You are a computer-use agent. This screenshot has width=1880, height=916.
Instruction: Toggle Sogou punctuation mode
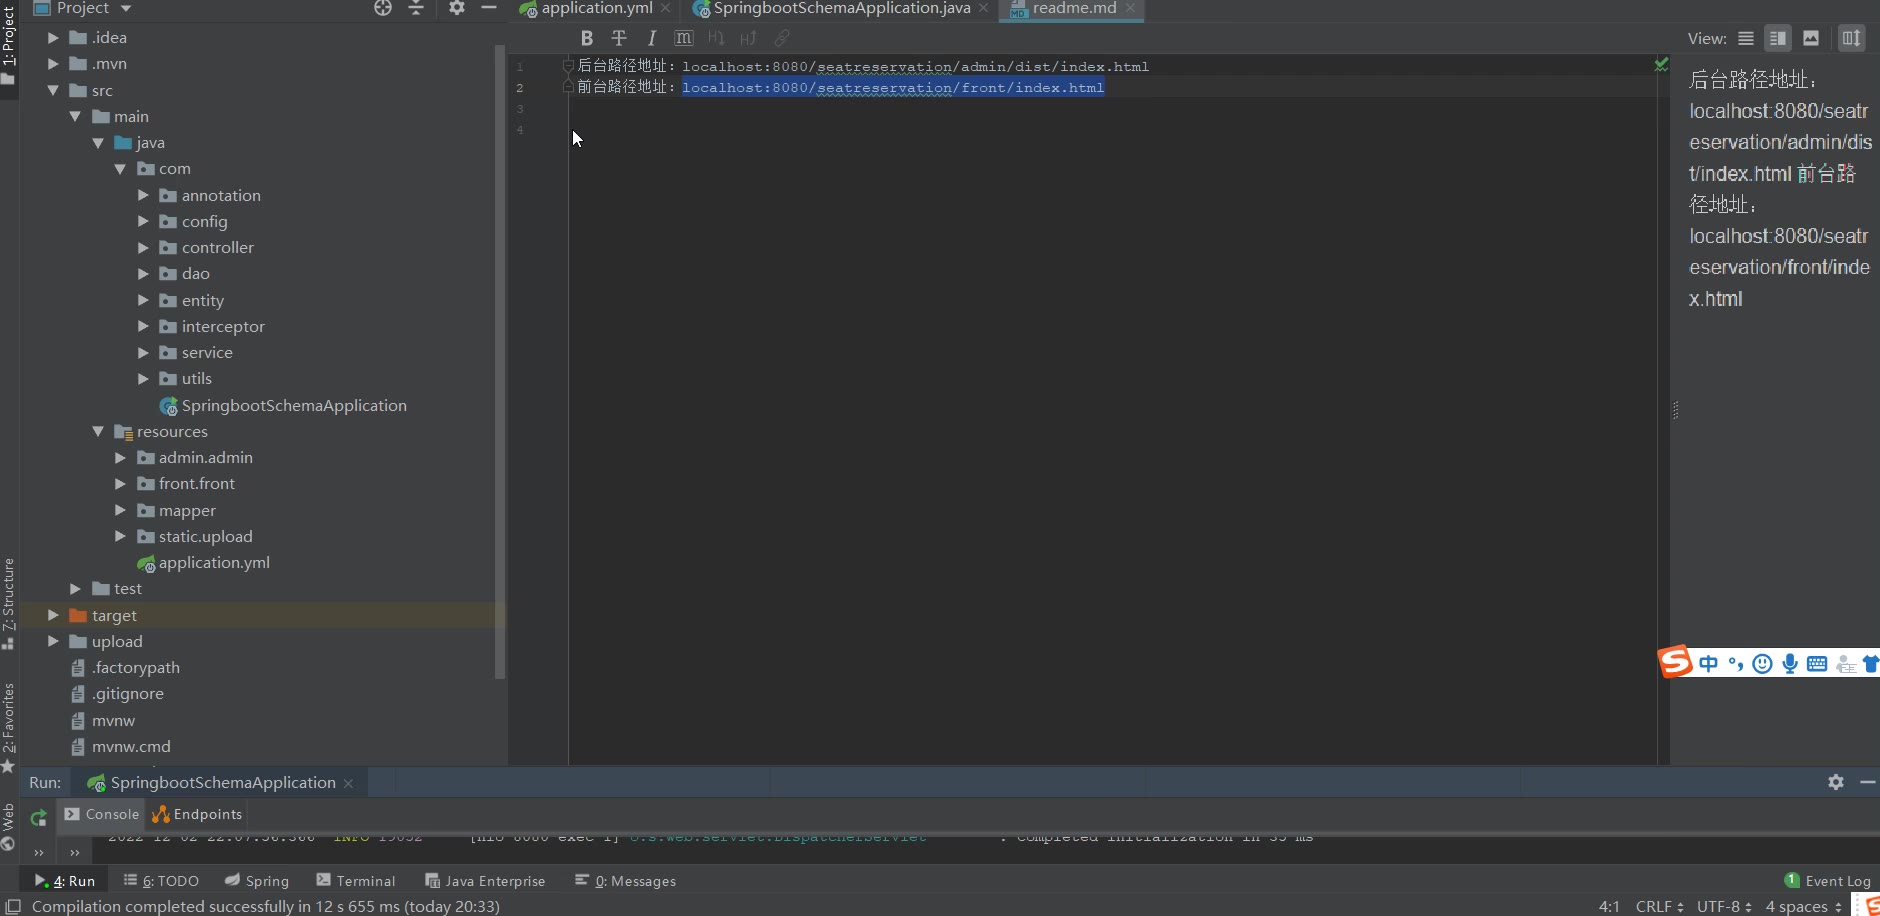(1736, 664)
